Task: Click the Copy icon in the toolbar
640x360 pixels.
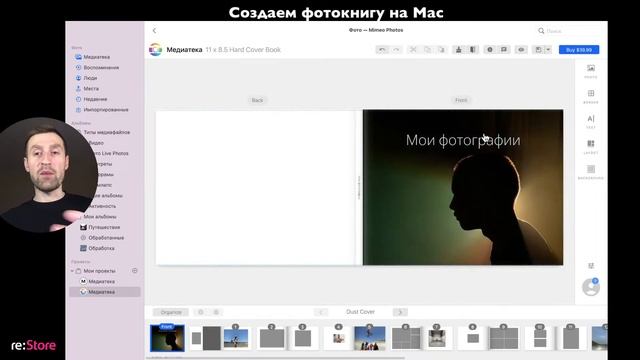Action: pyautogui.click(x=427, y=50)
